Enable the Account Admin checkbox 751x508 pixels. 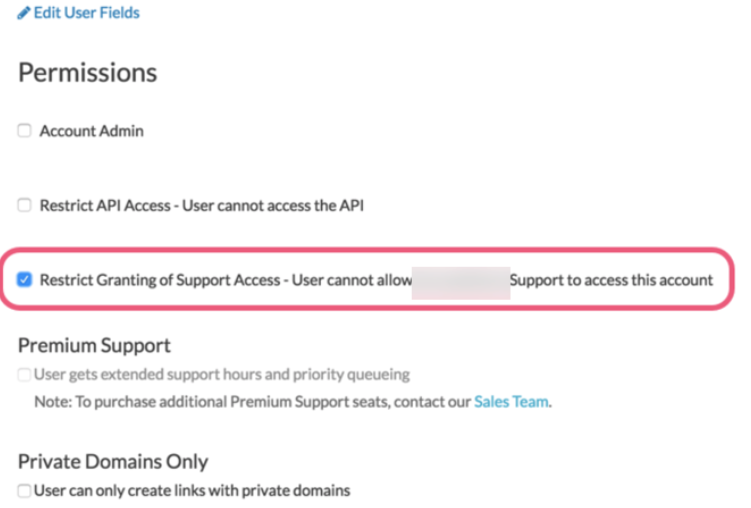click(24, 130)
